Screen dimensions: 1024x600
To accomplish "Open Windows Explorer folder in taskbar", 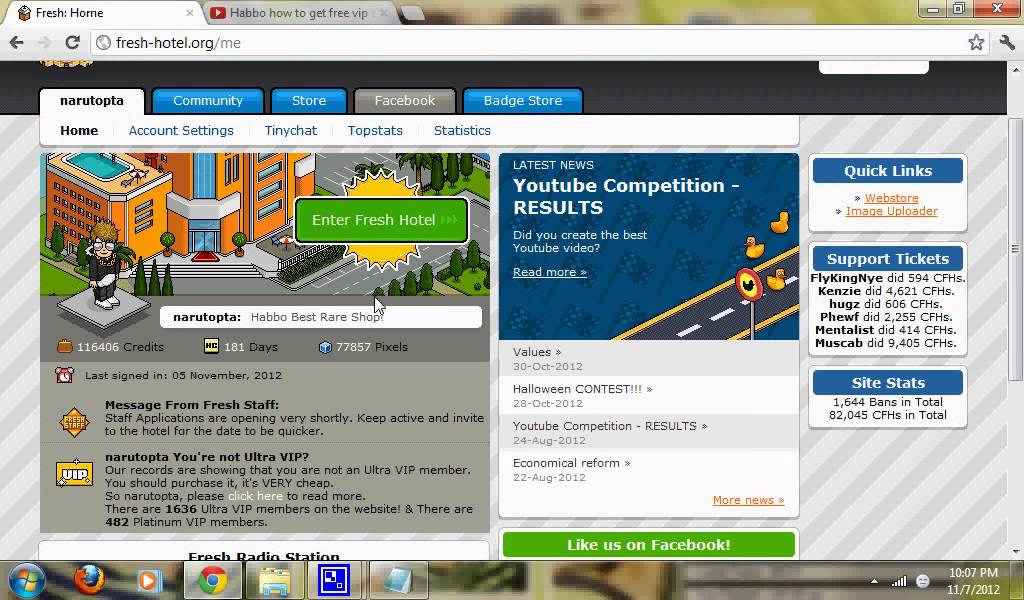I will click(275, 580).
